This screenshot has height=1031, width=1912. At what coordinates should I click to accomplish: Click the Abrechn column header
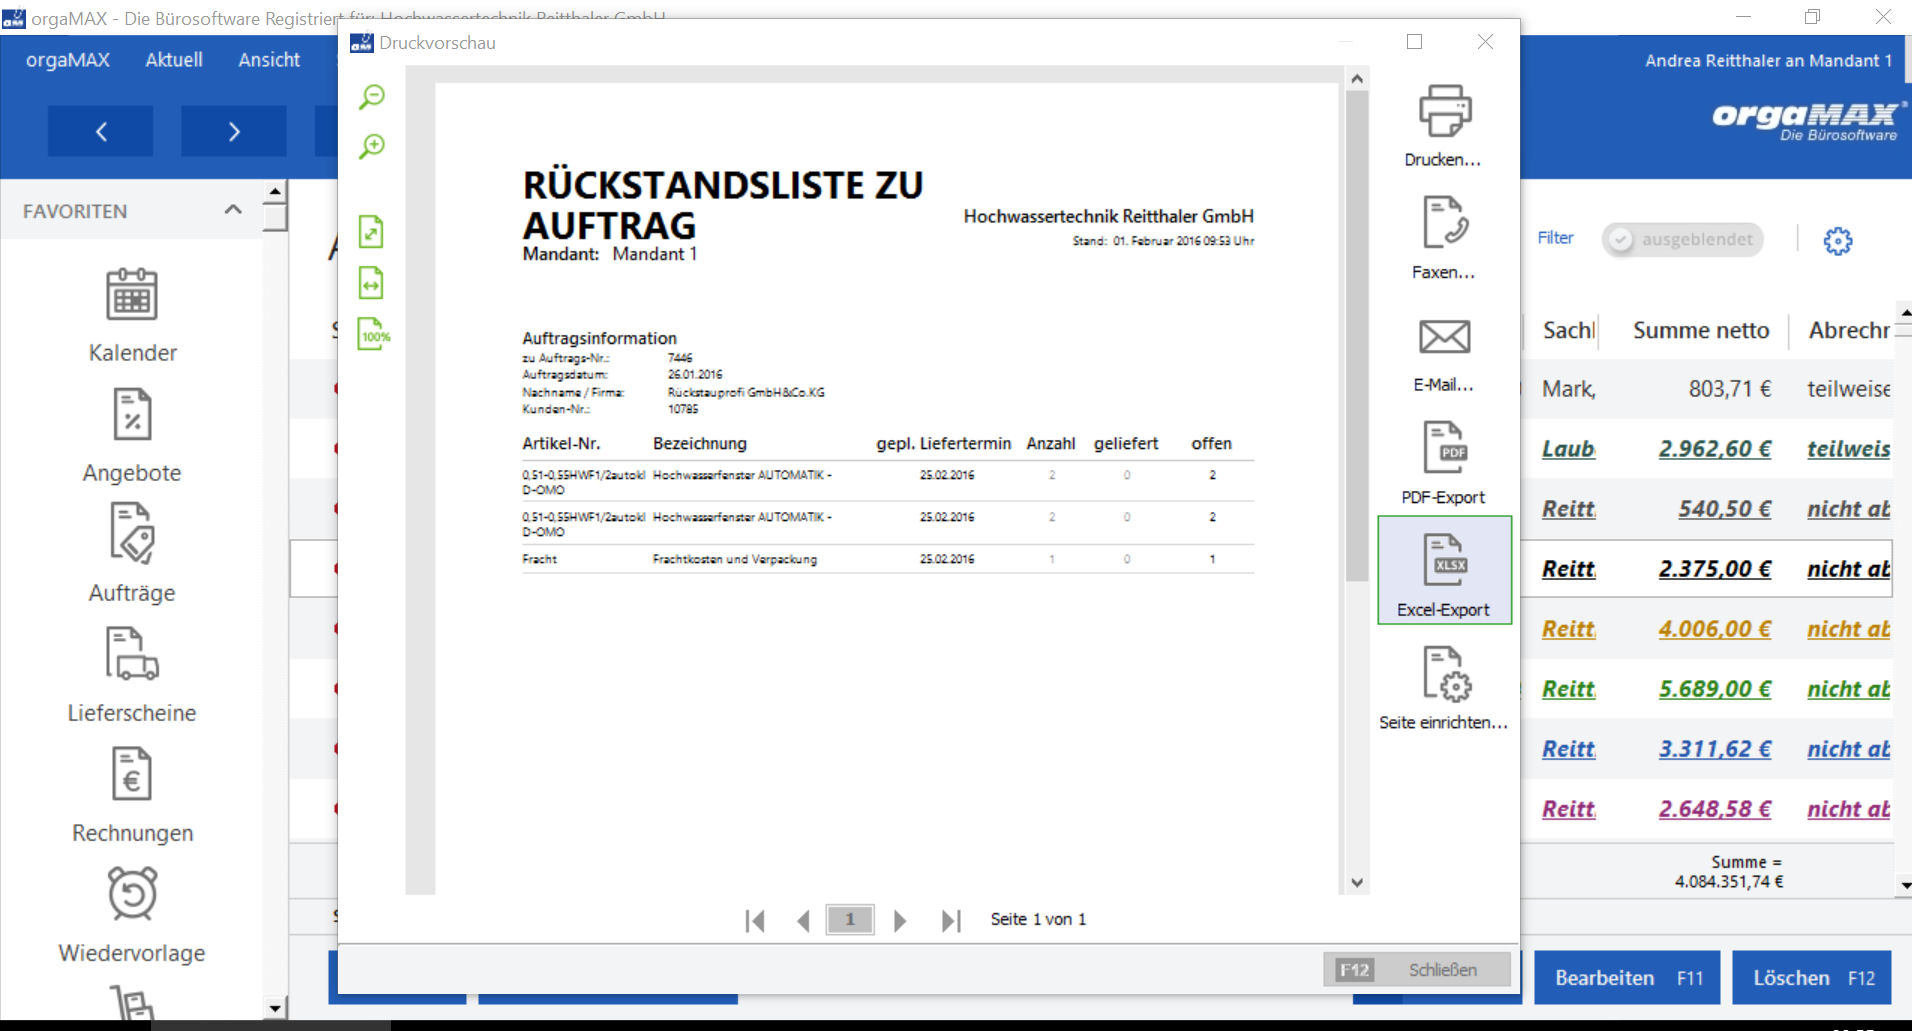tap(1848, 330)
